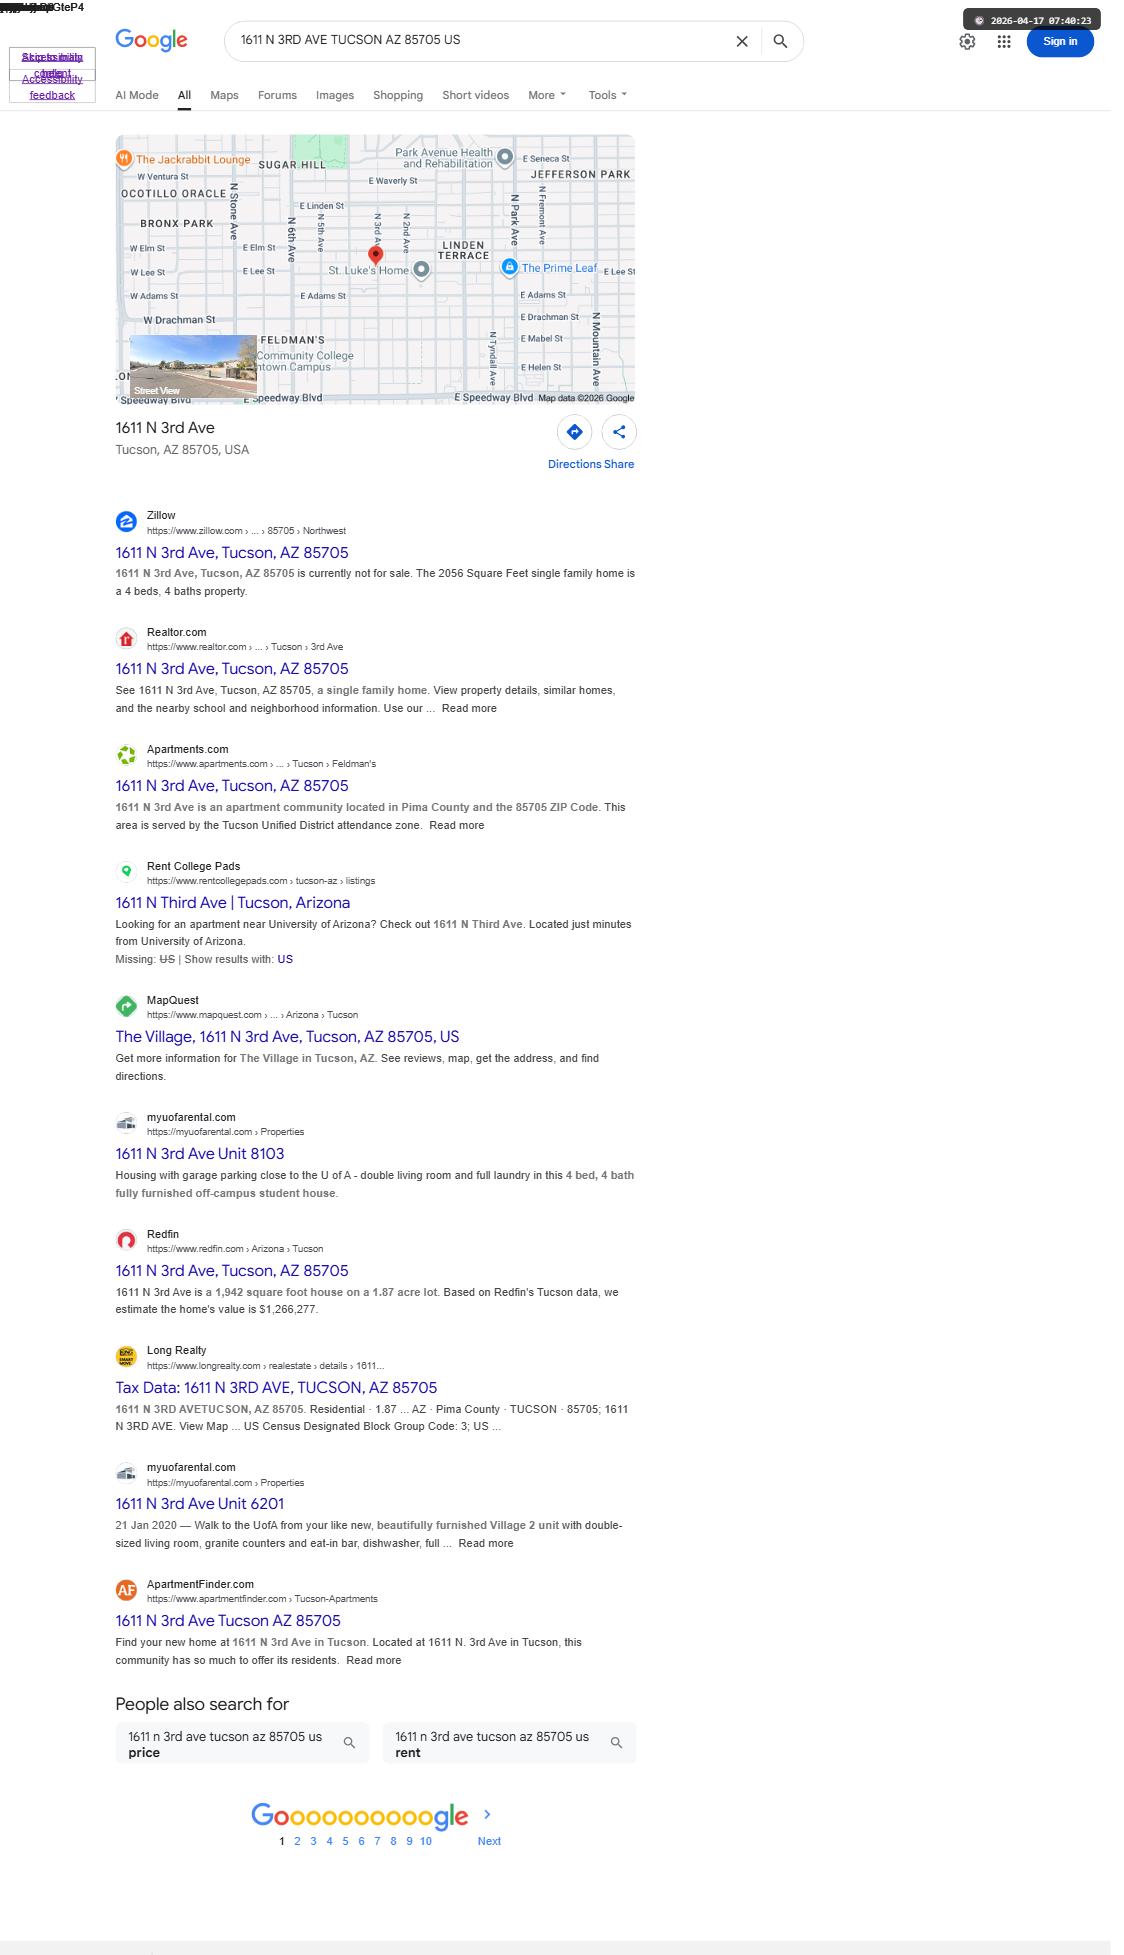Search related query ending in price

click(x=242, y=1743)
